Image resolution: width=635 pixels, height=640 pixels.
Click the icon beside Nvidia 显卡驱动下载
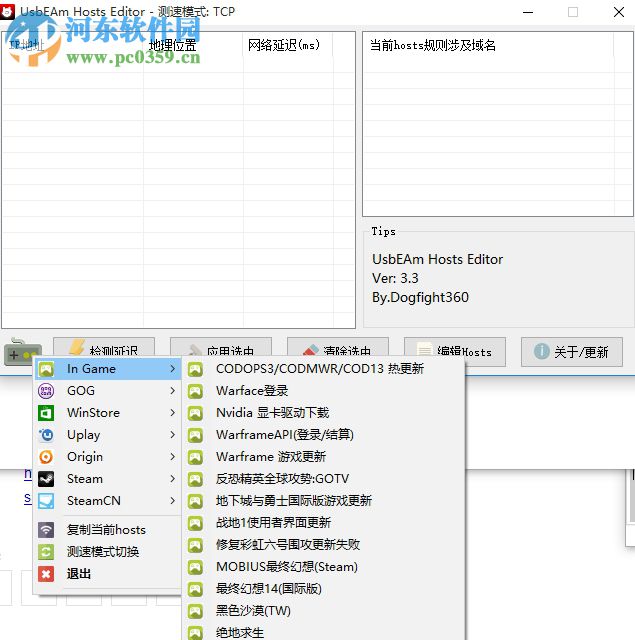coord(195,413)
